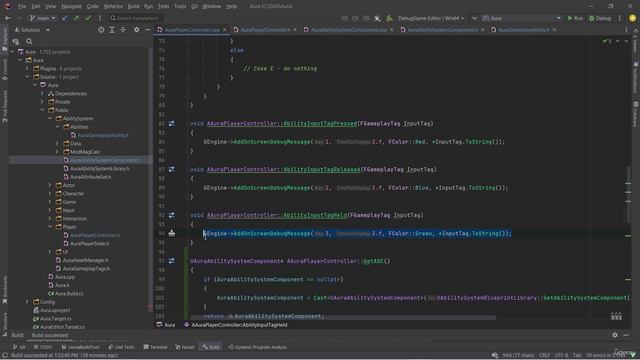Switch to AuraAbilitySystemComponent.h tab

click(443, 30)
